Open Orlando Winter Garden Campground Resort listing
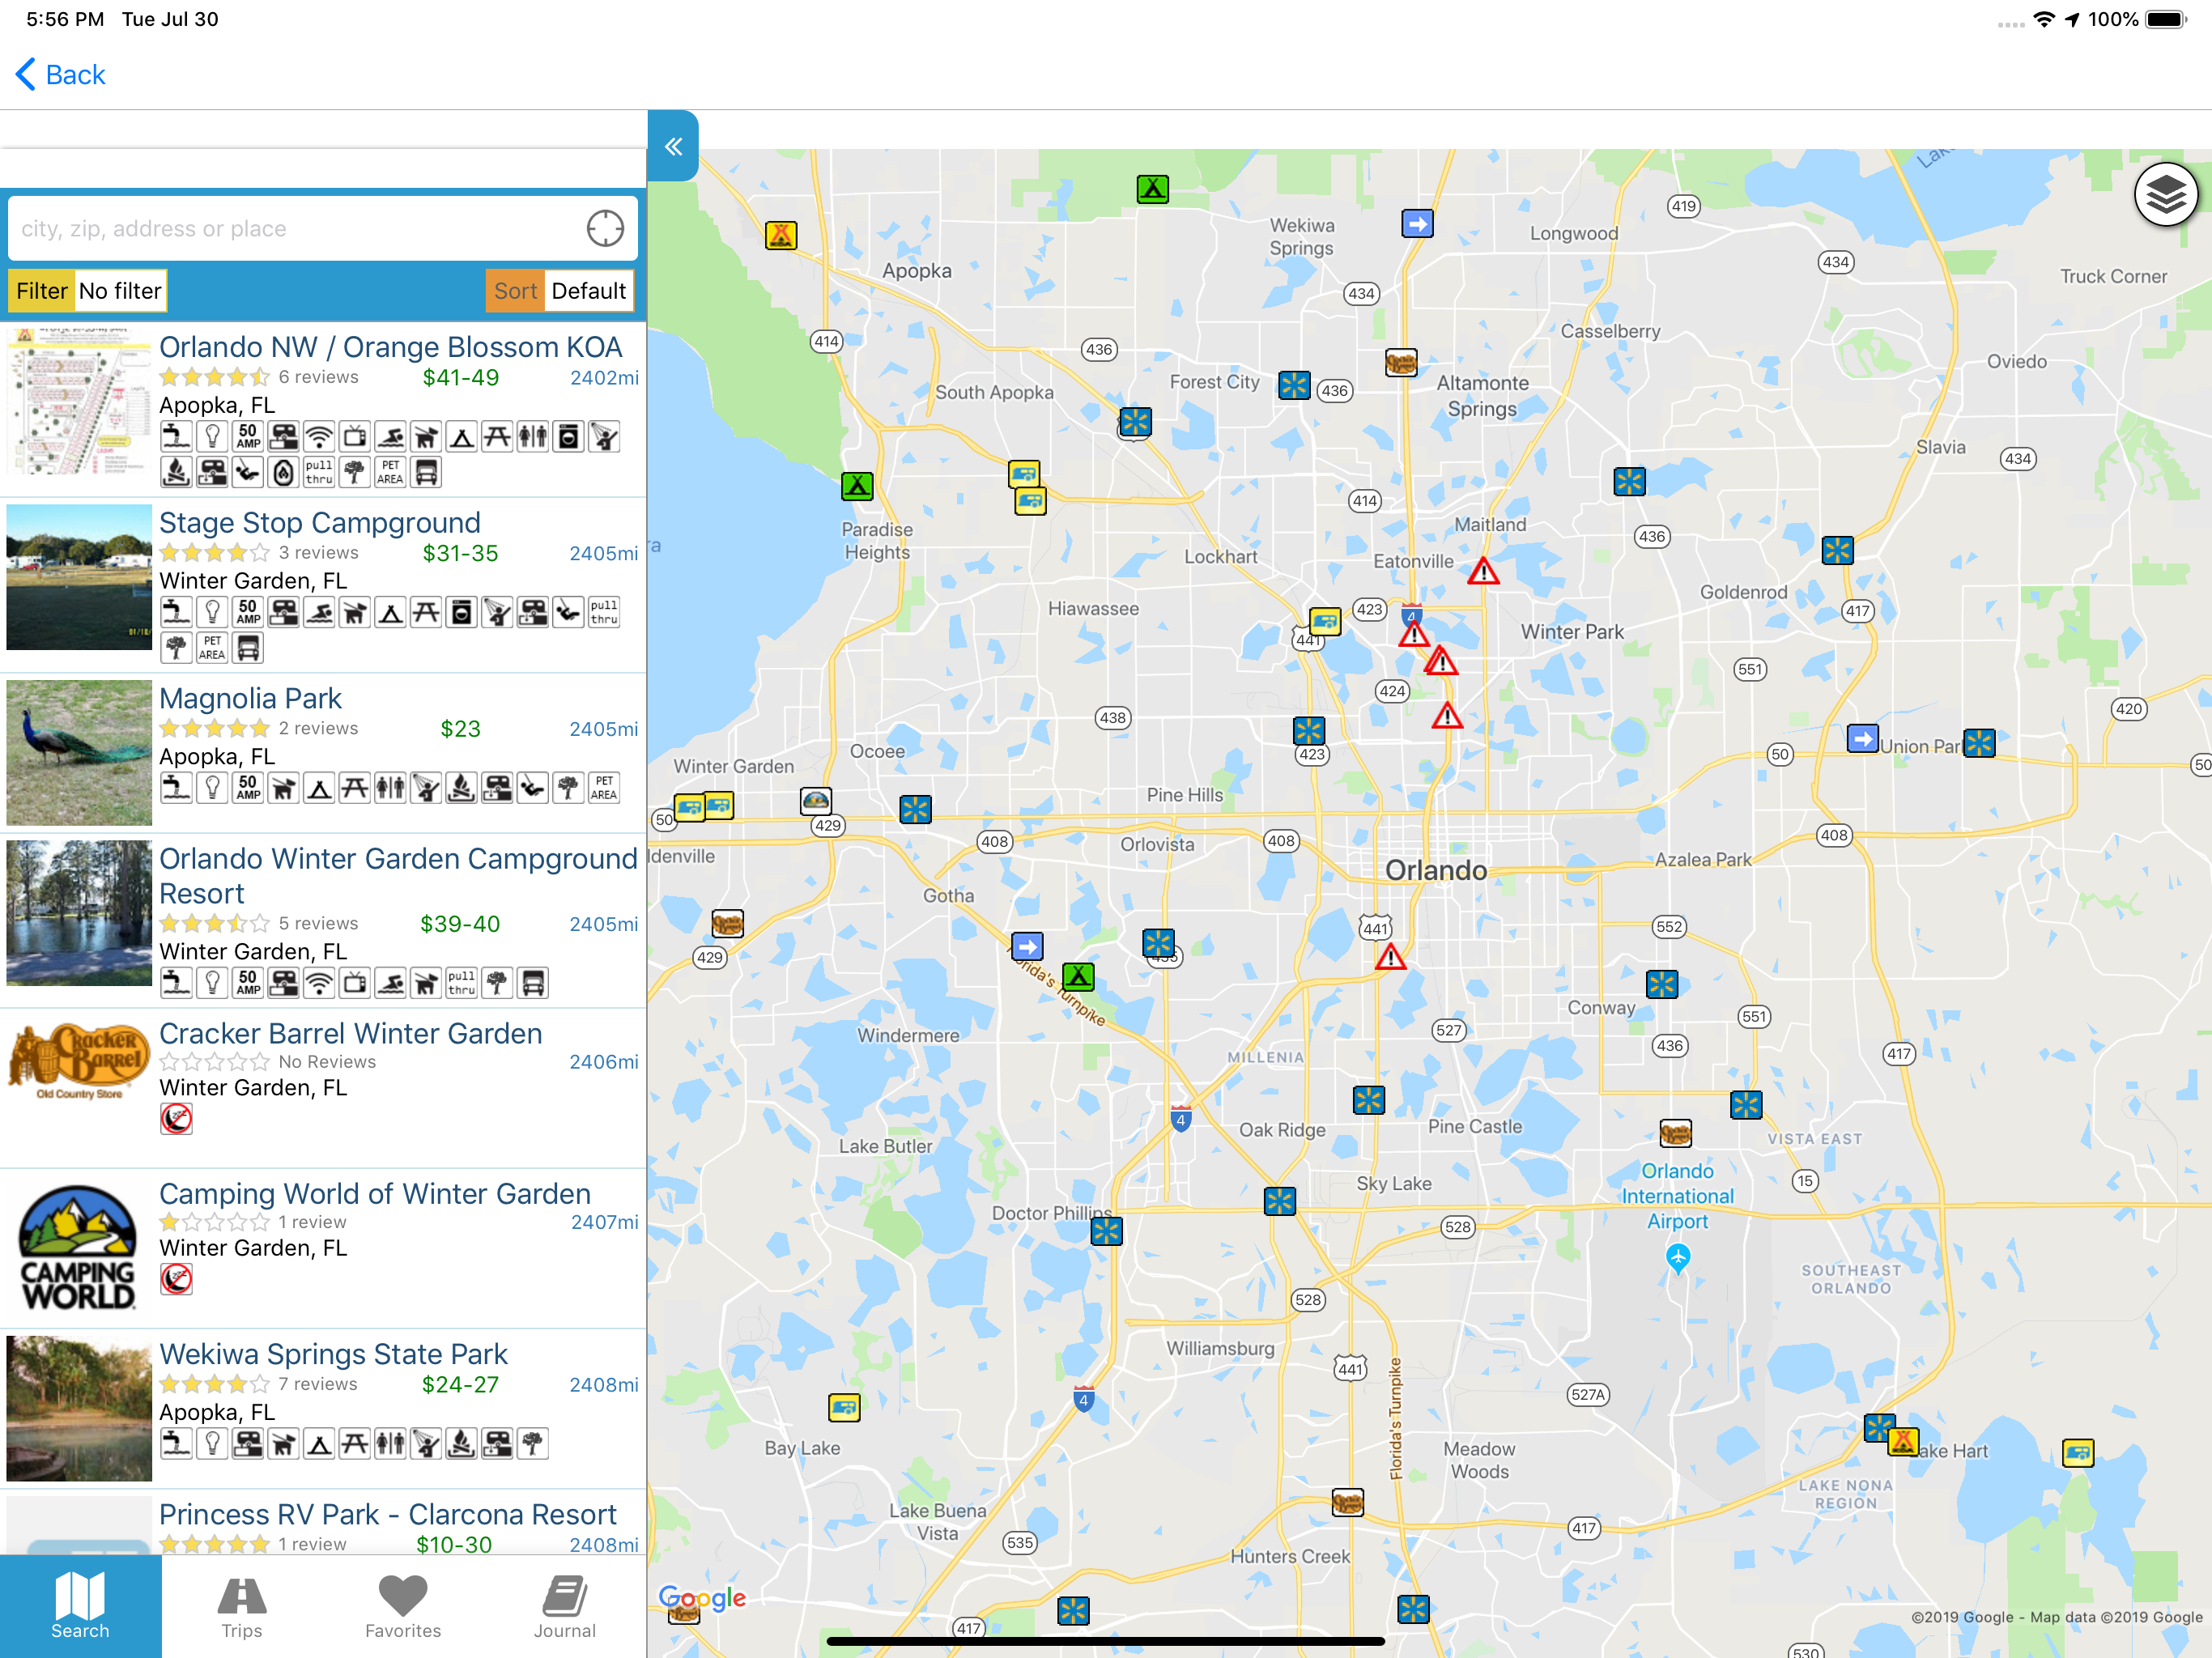 [323, 921]
